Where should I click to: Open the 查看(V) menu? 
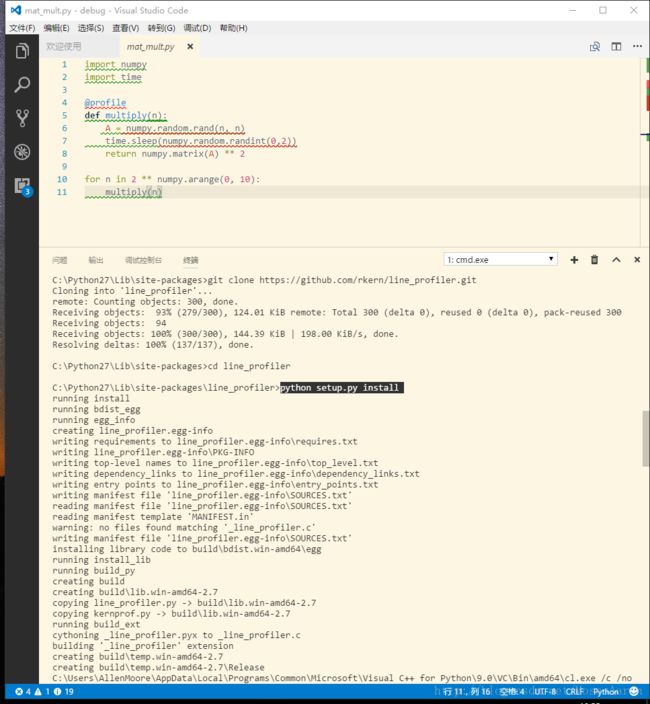click(126, 28)
